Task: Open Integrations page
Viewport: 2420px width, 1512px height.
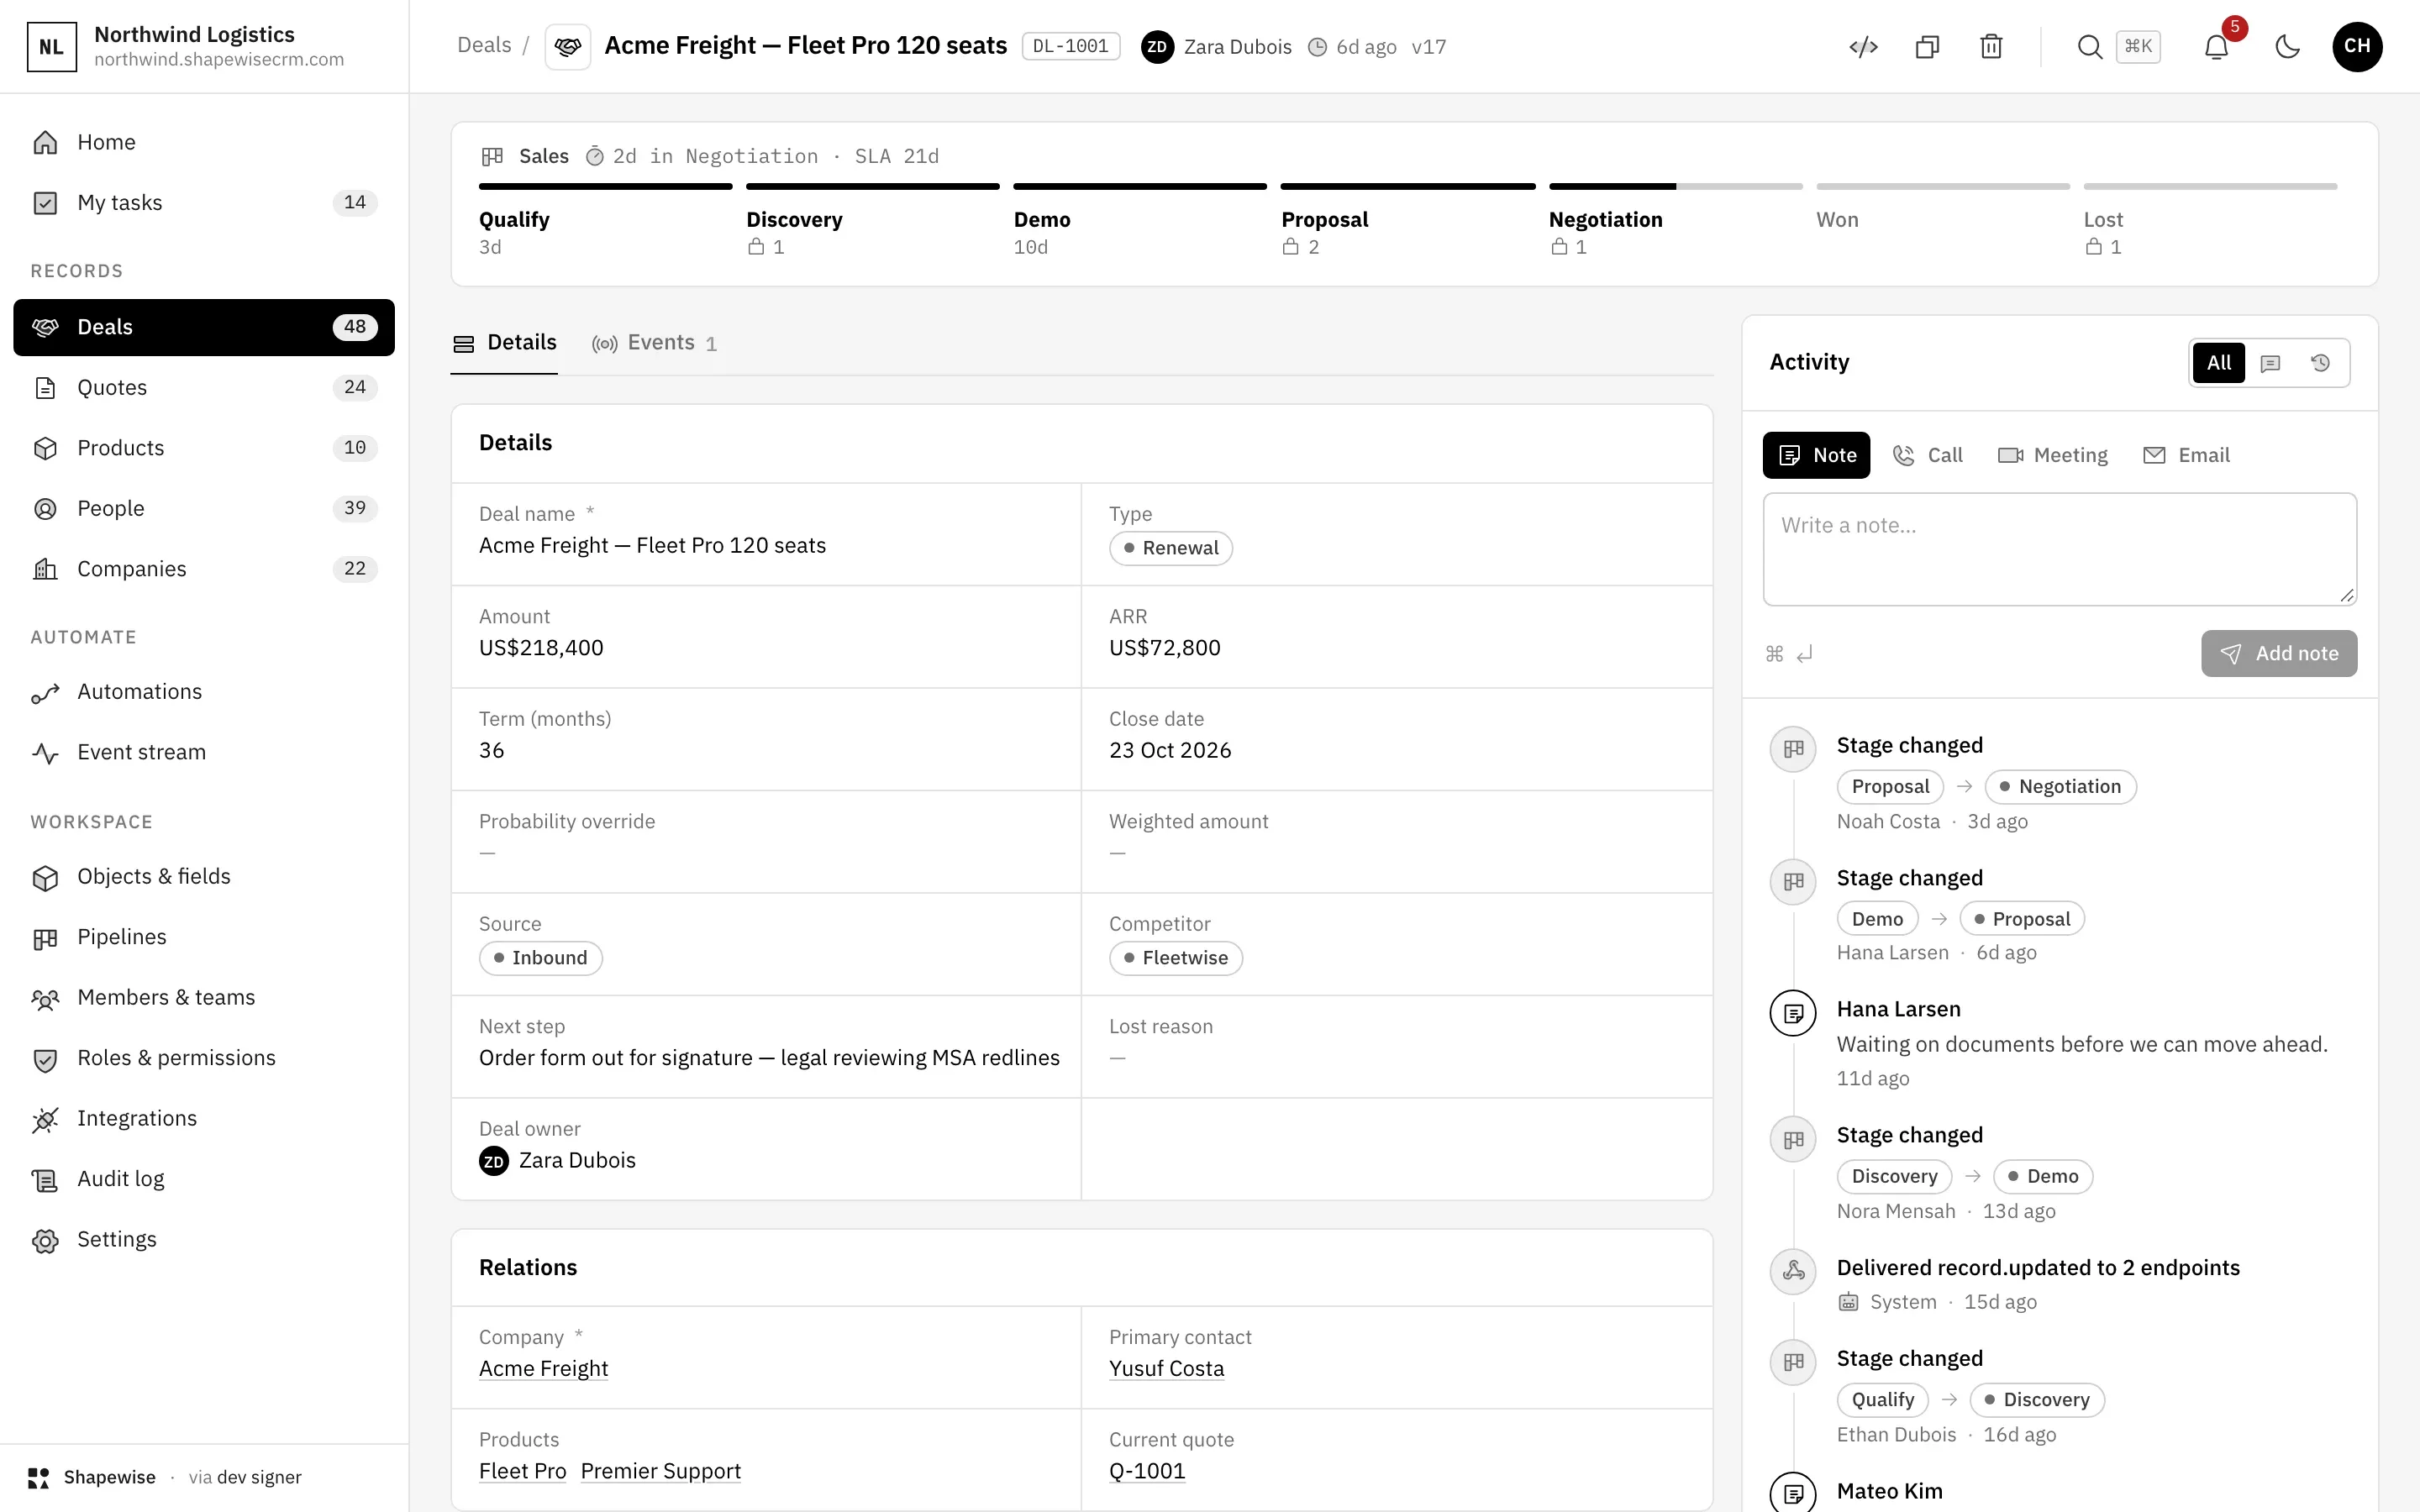Action: coord(204,1119)
